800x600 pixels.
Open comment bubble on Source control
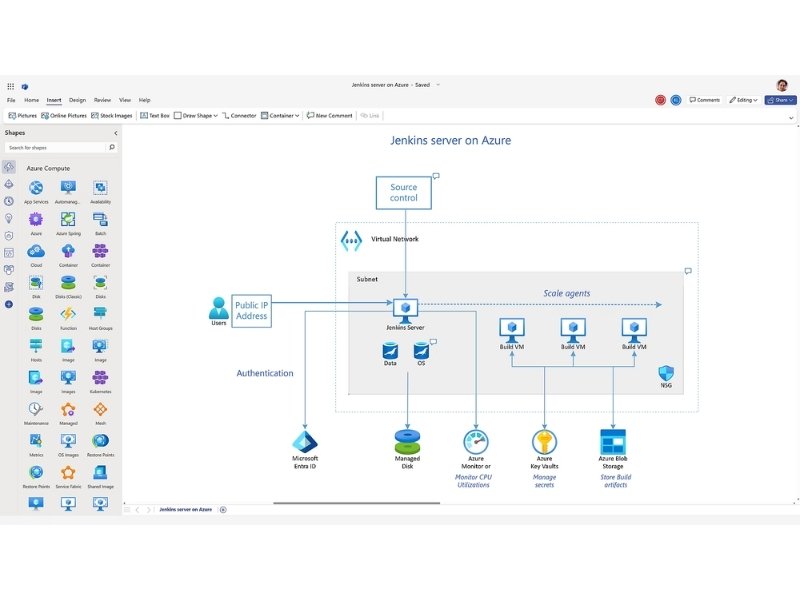(436, 176)
